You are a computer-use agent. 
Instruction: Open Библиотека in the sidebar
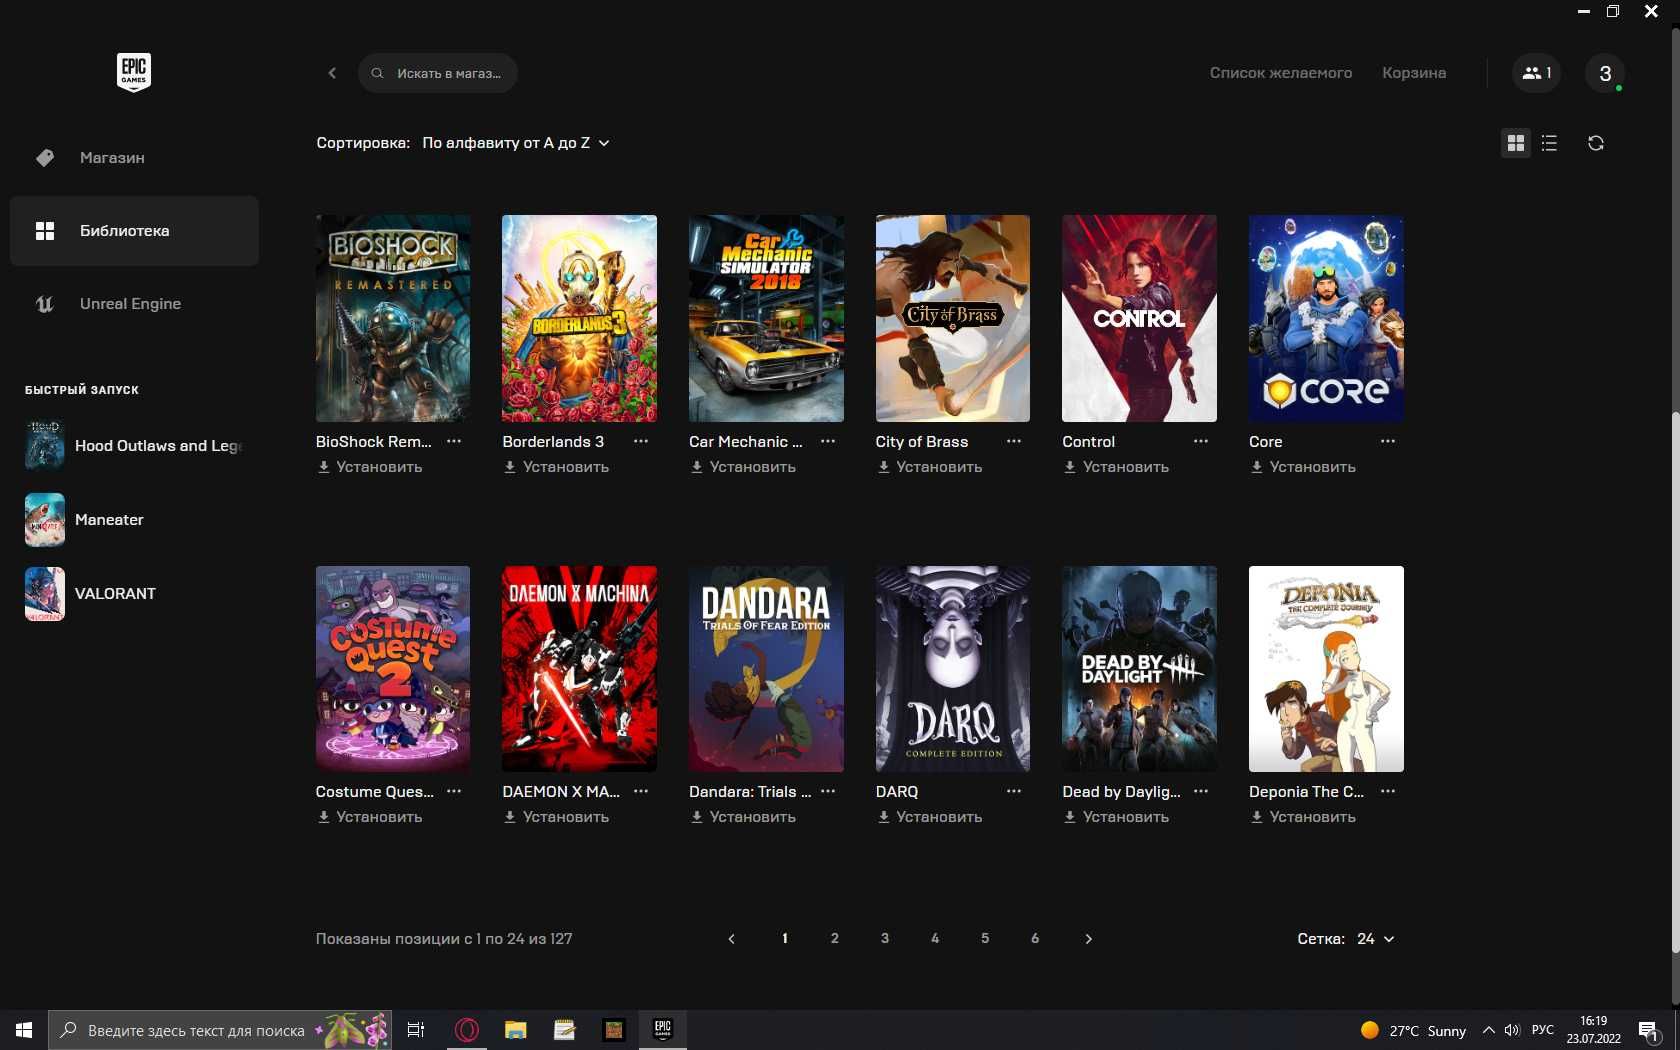coord(134,231)
